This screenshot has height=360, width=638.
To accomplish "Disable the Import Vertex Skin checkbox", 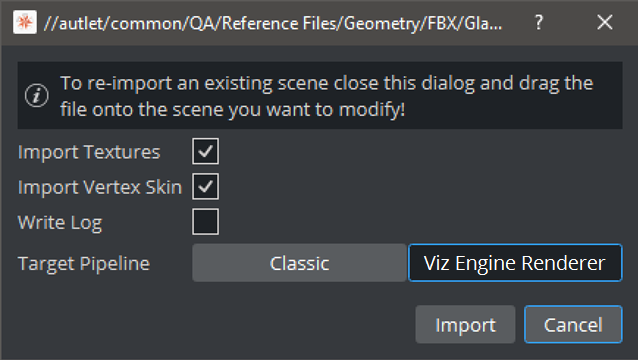I will pos(205,186).
